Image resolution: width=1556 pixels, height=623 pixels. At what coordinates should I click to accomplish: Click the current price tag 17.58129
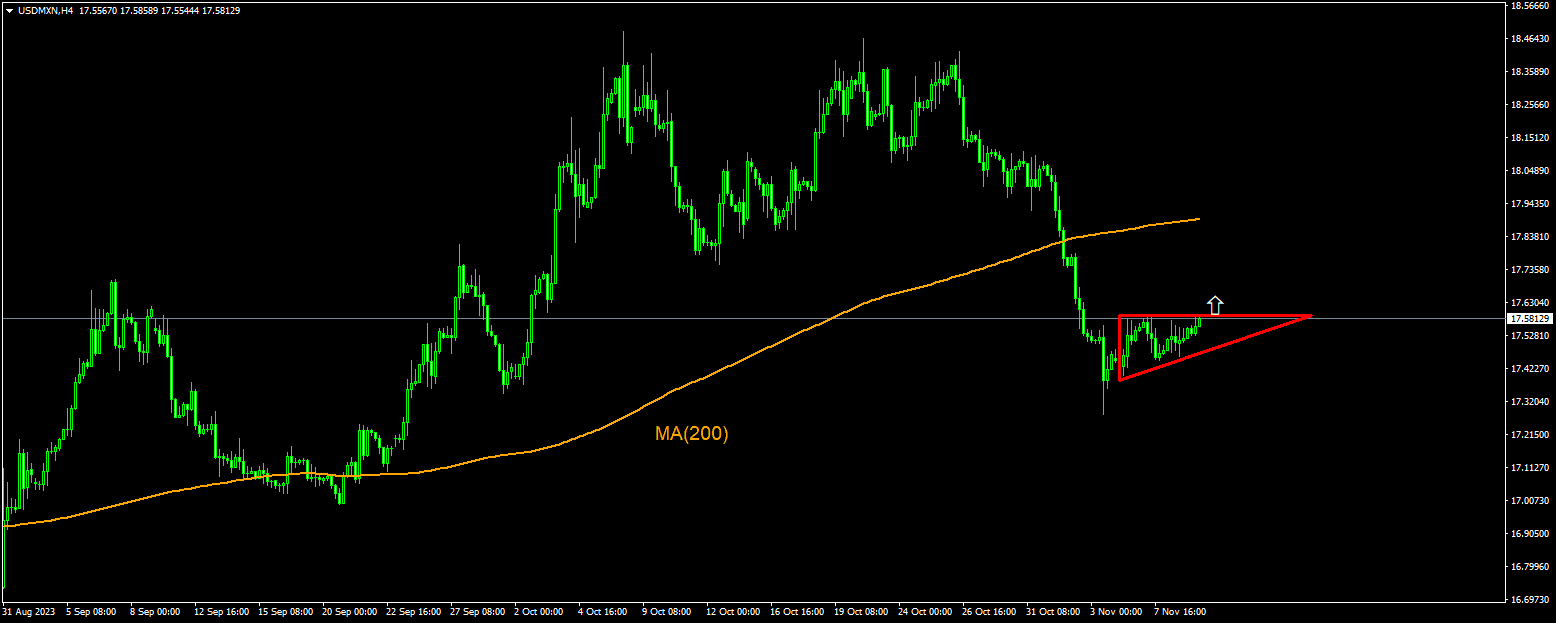pyautogui.click(x=1532, y=316)
